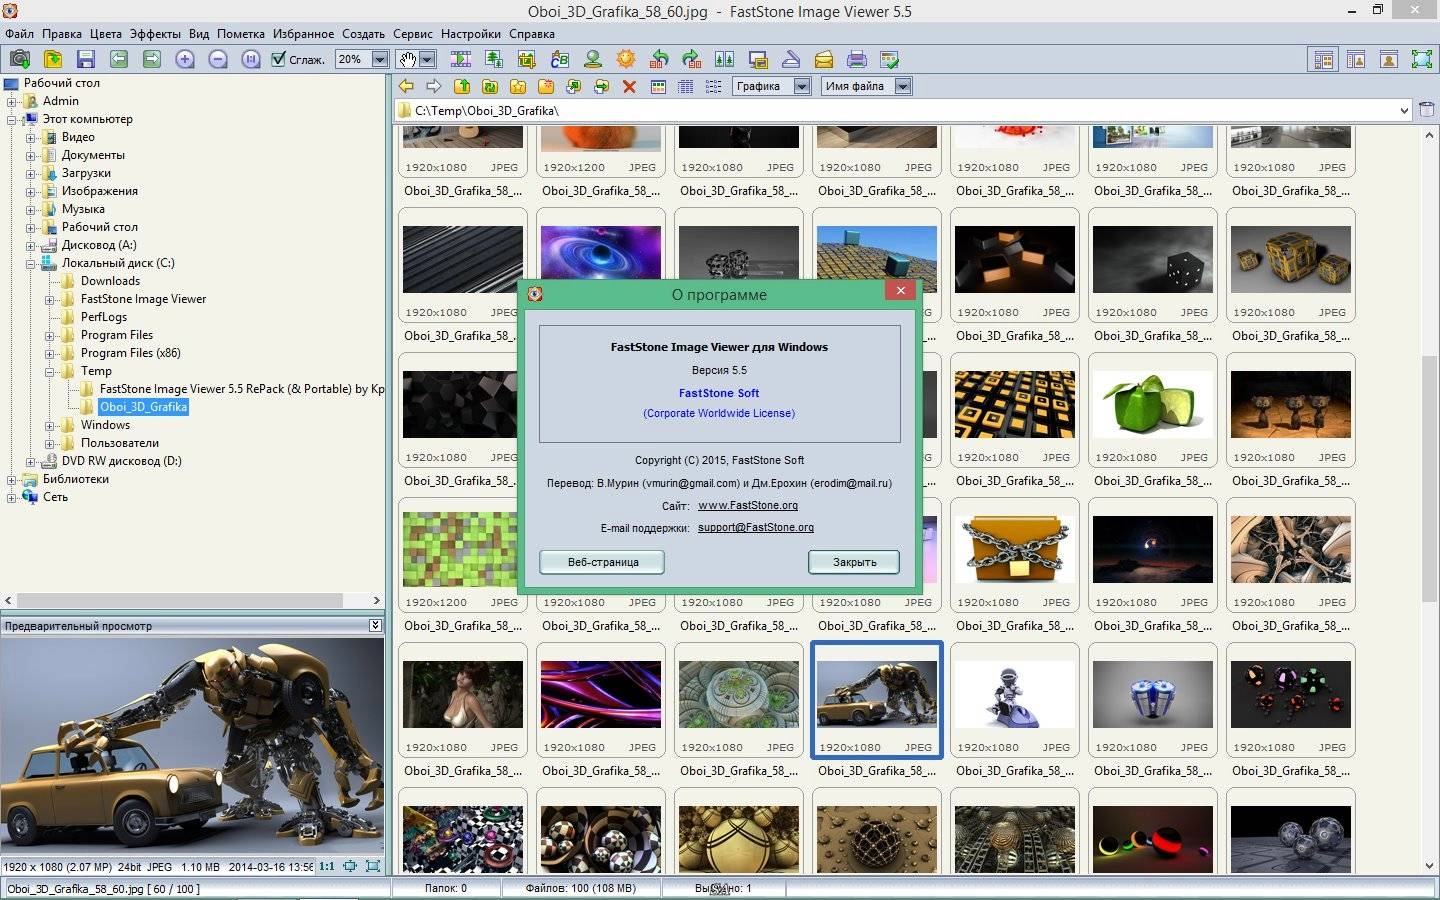1440x900 pixels.
Task: Click the Actual Size zoom icon
Action: coord(251,59)
